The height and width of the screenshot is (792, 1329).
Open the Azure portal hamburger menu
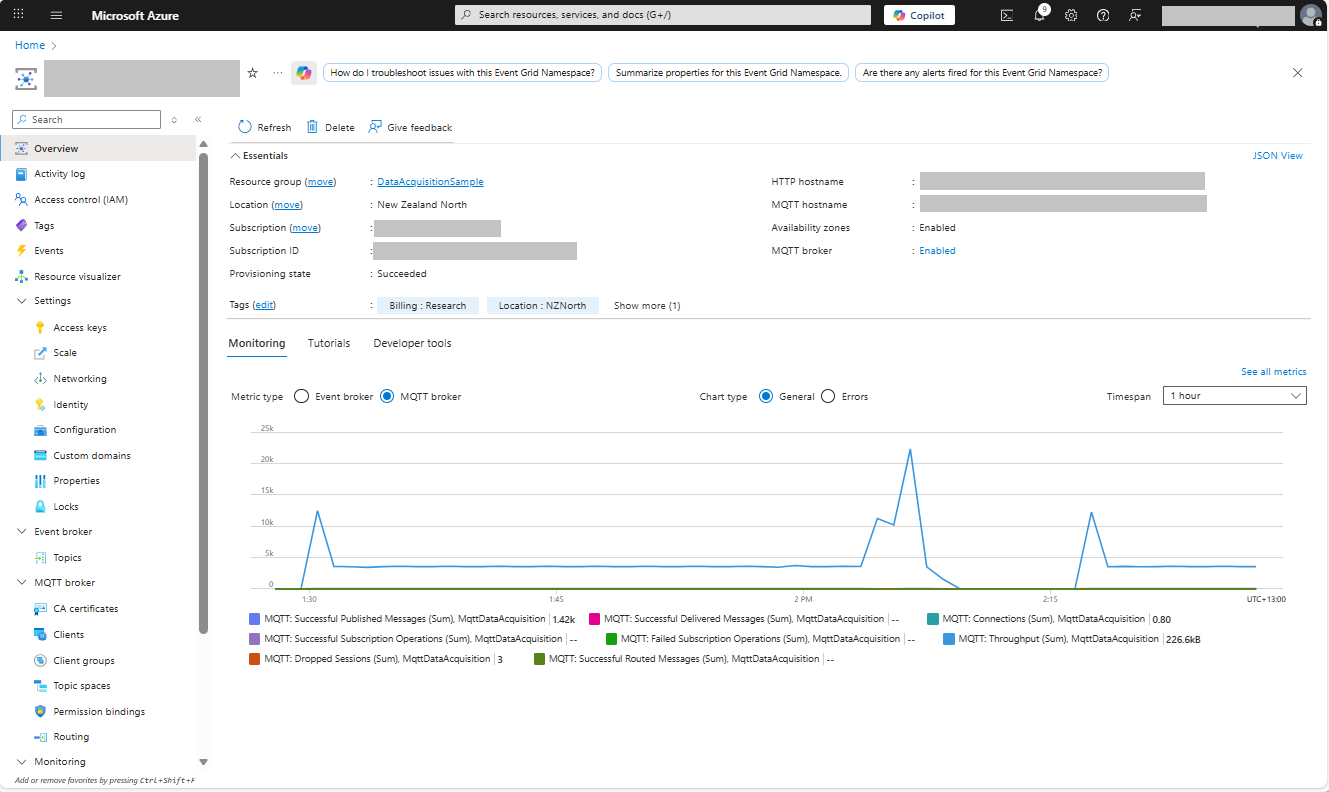click(x=56, y=15)
